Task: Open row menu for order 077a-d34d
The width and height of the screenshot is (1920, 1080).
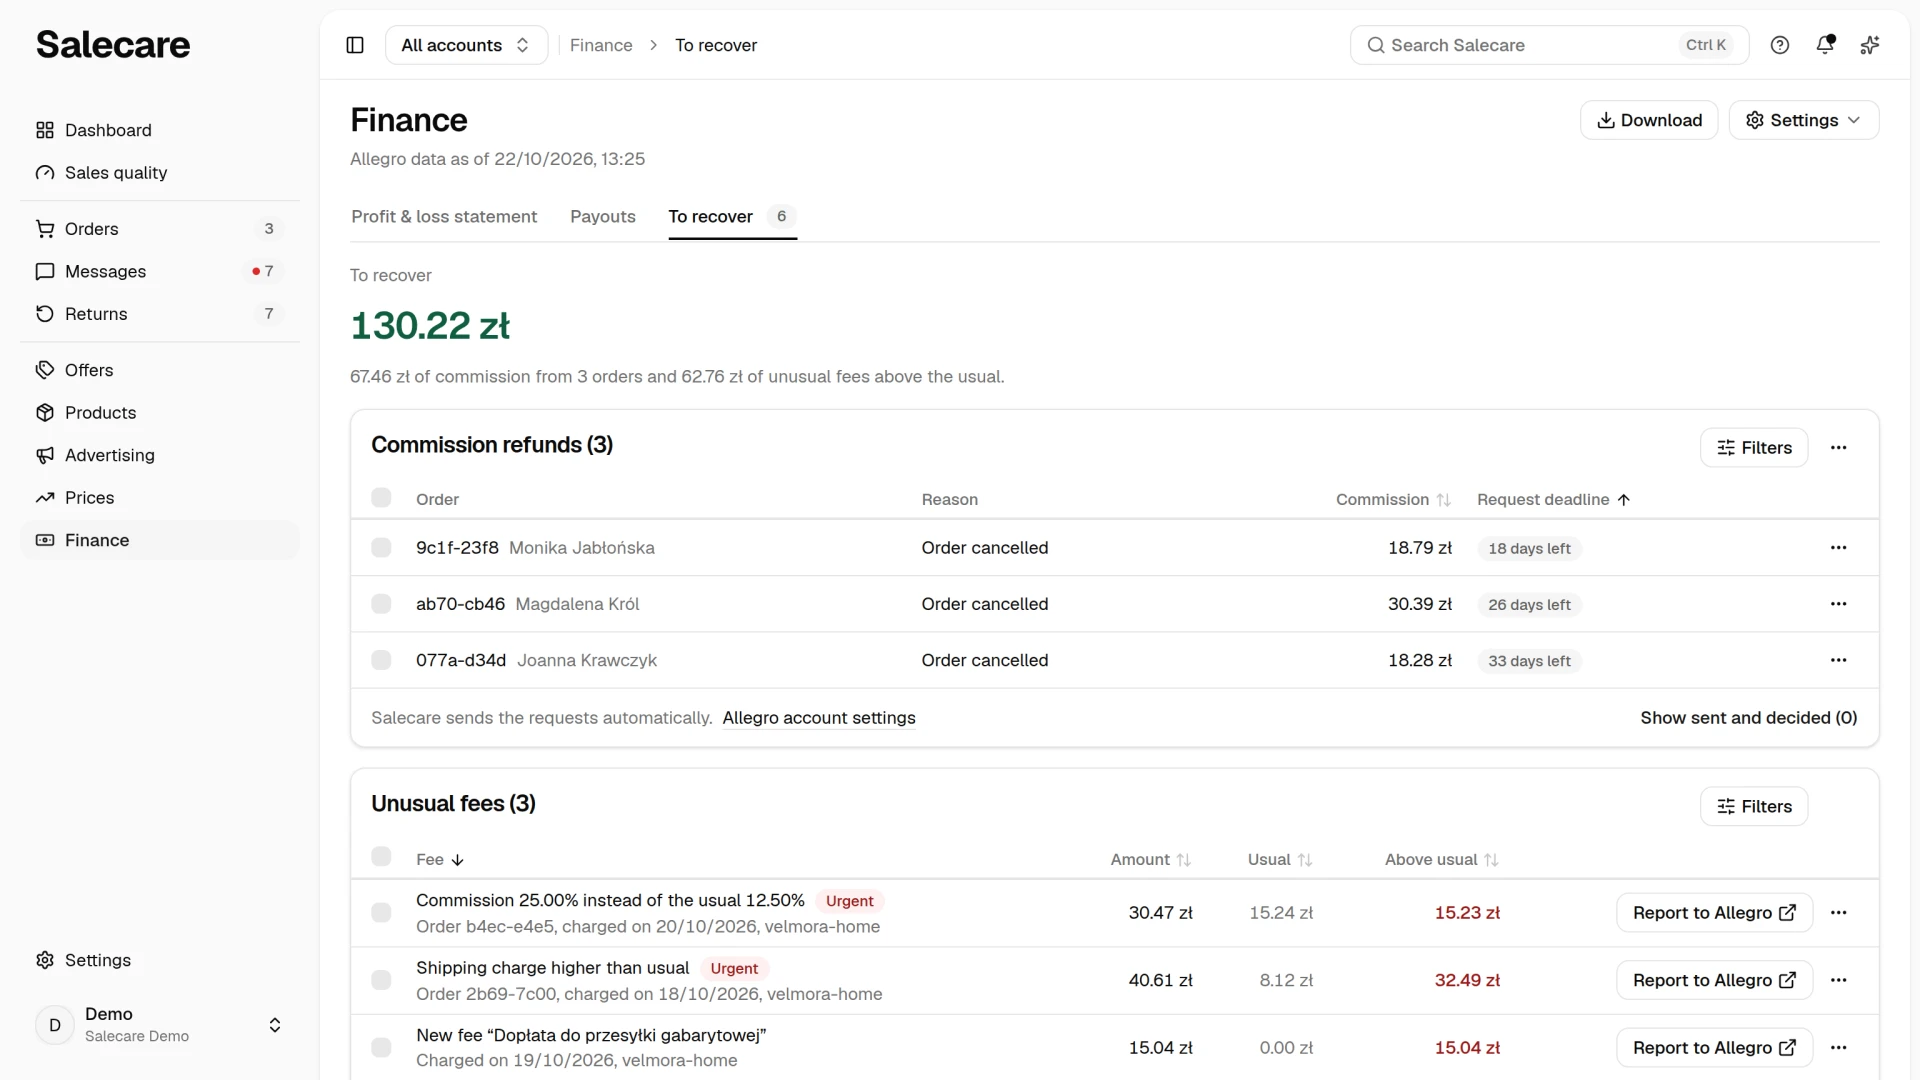Action: 1838,660
